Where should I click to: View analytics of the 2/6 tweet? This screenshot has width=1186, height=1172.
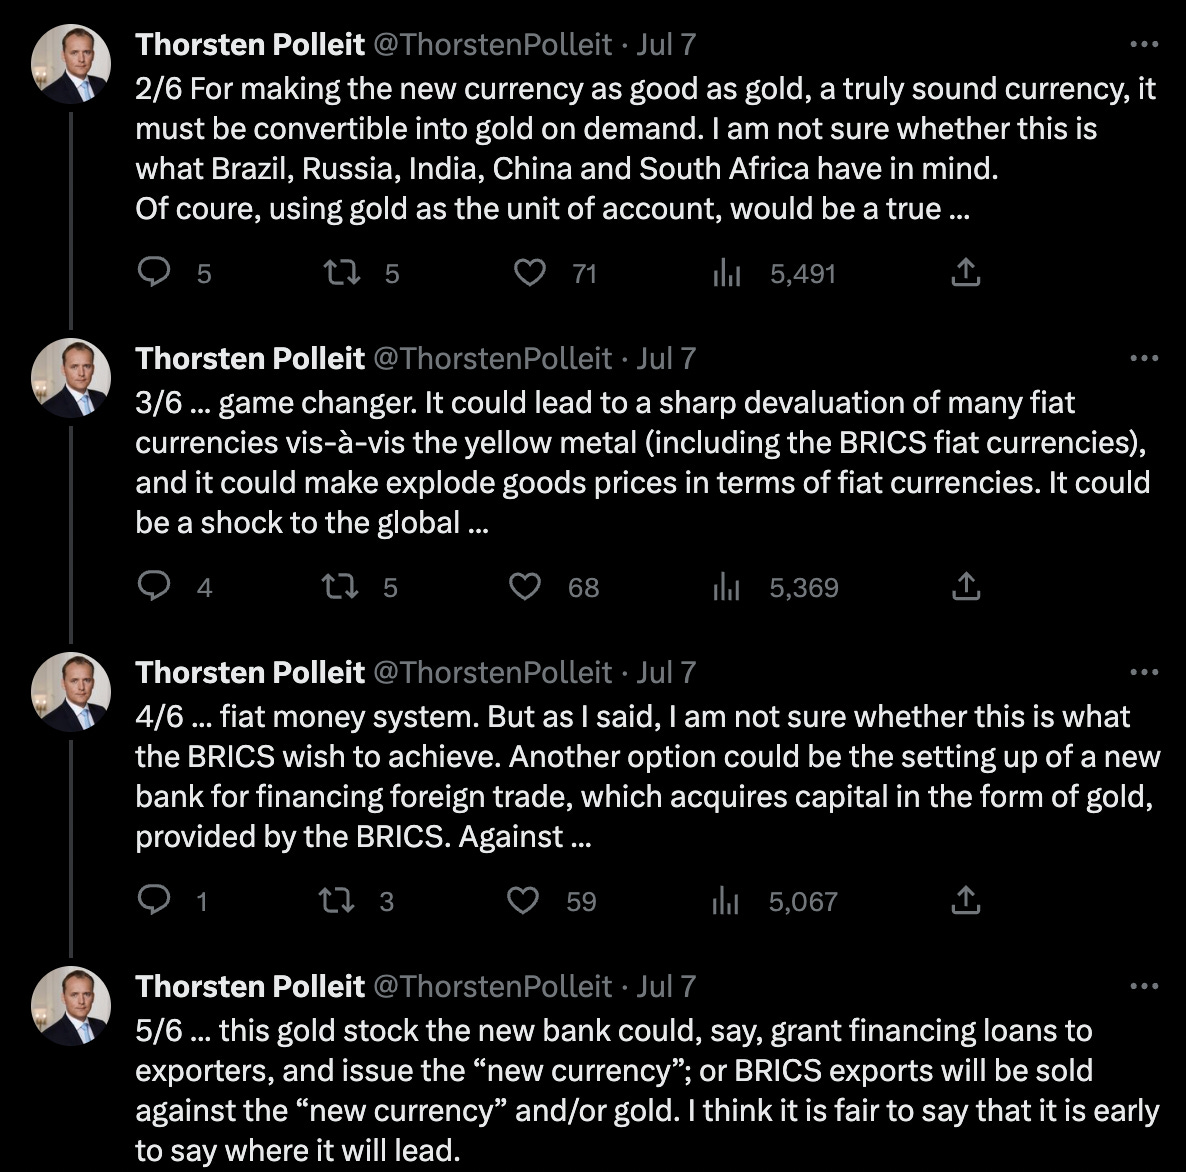pyautogui.click(x=726, y=273)
